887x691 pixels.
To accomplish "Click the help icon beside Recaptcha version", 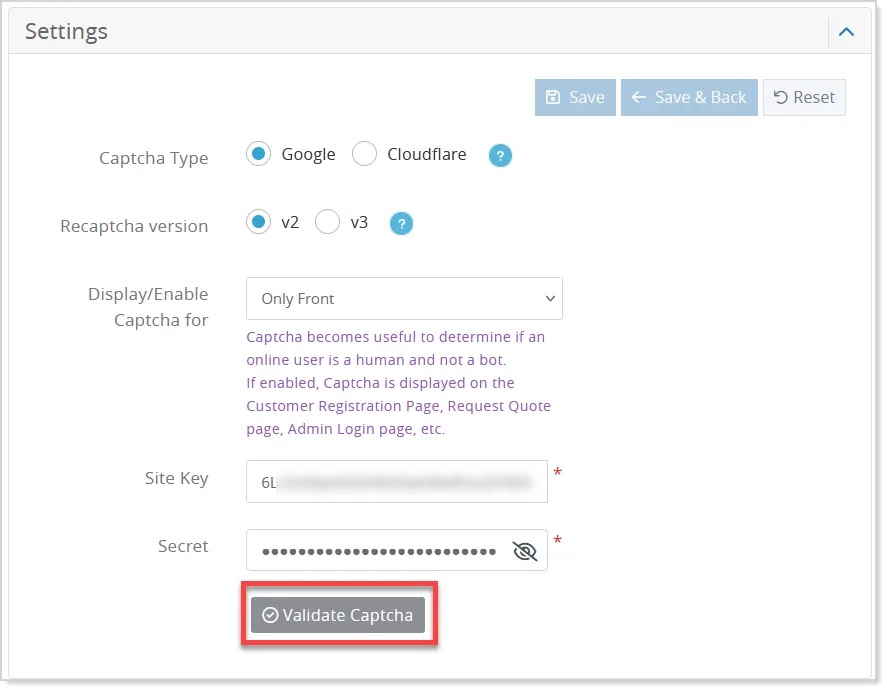I will tap(401, 223).
